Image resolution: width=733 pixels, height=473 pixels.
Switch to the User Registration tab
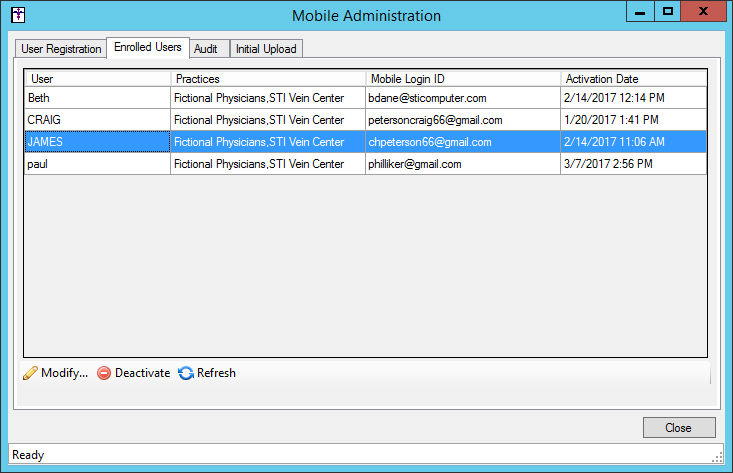pos(61,49)
